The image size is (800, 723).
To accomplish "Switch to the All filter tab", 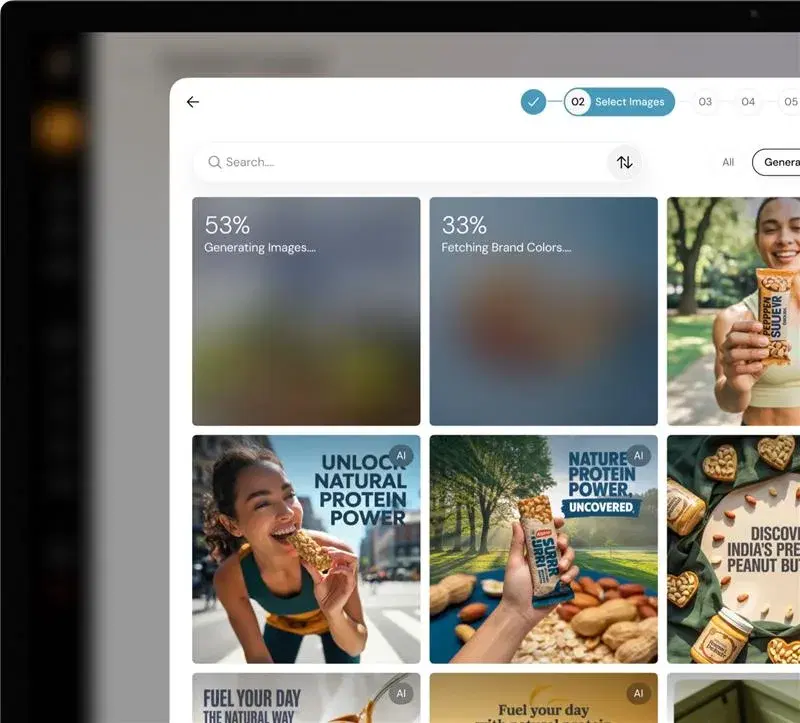I will pyautogui.click(x=727, y=161).
